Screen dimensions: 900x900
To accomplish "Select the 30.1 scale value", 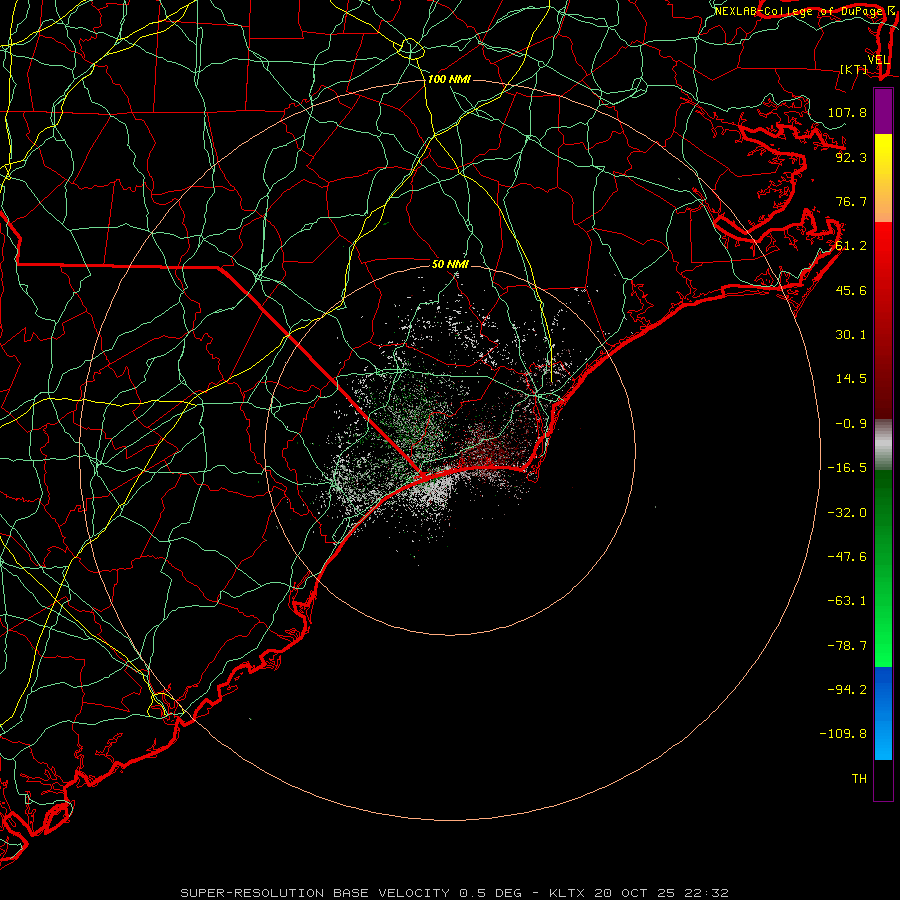I will [851, 335].
